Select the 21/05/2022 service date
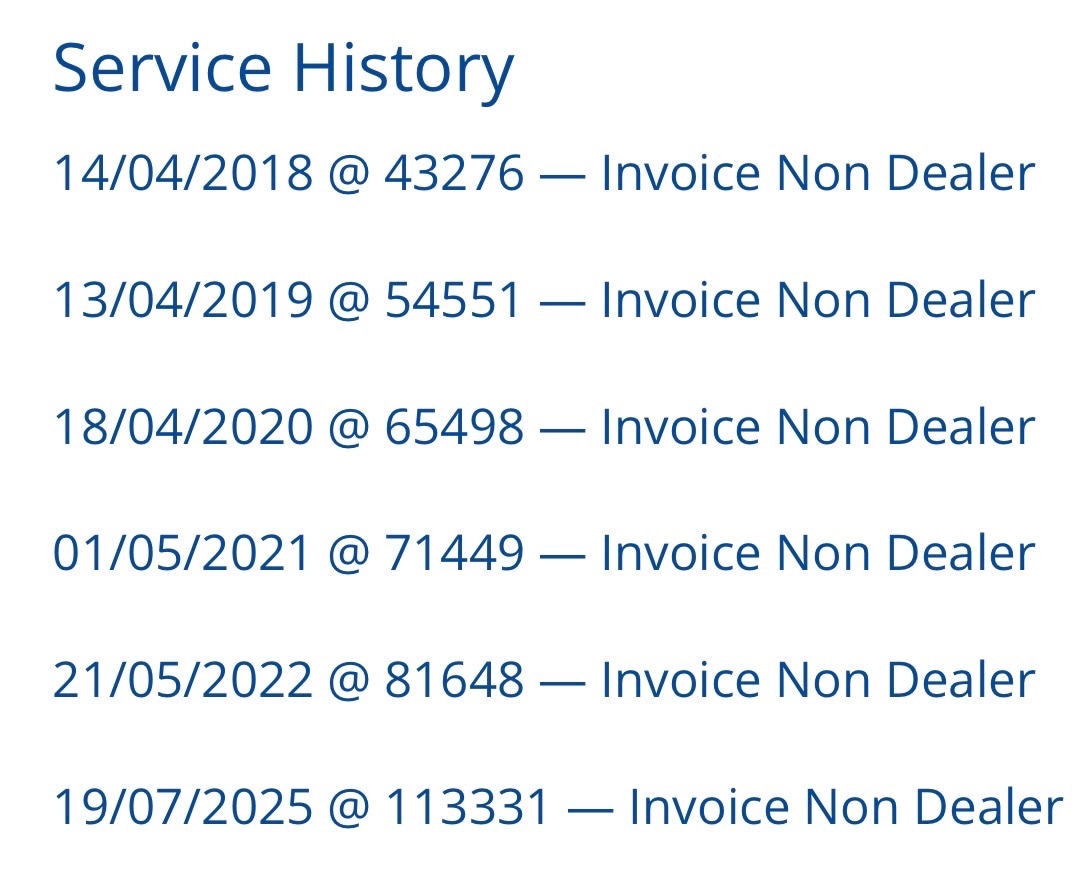This screenshot has height=891, width=1091. [183, 680]
